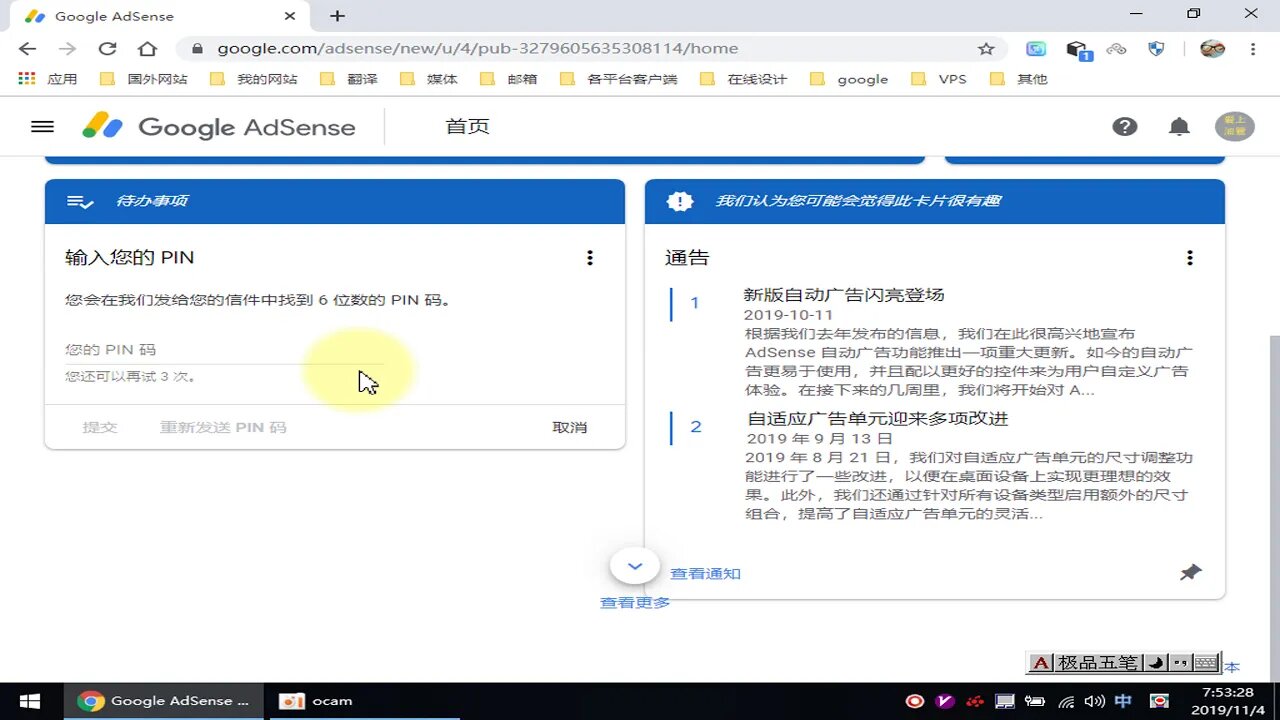Open the Chrome profile avatar
This screenshot has height=720, width=1280.
1212,48
